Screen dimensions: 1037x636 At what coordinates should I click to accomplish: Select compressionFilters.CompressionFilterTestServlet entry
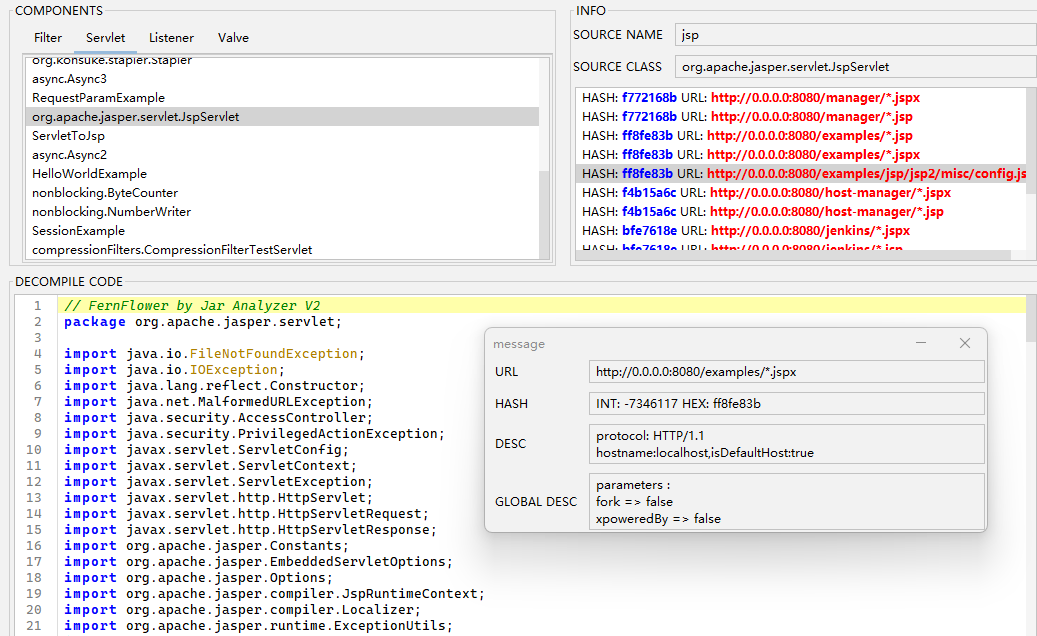pyautogui.click(x=172, y=250)
